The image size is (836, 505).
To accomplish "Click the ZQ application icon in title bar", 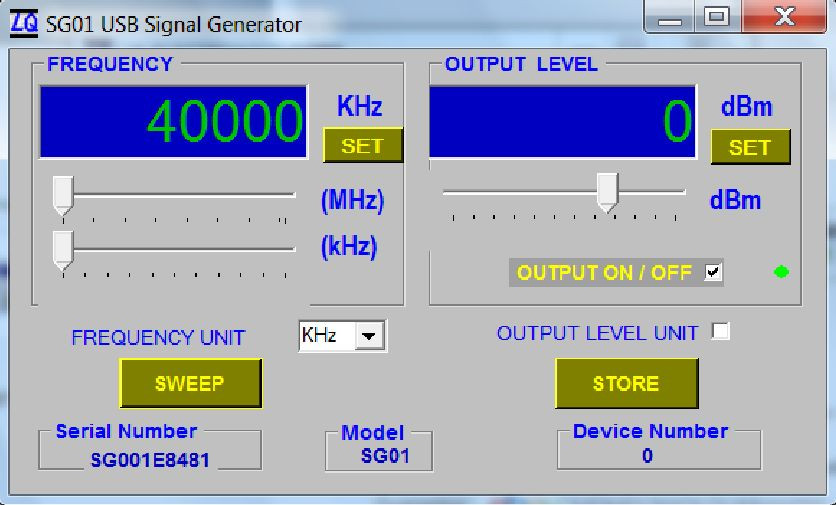I will (24, 23).
